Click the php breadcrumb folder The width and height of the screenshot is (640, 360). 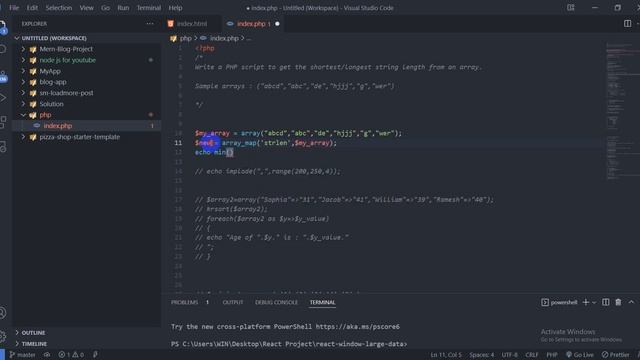pos(185,38)
